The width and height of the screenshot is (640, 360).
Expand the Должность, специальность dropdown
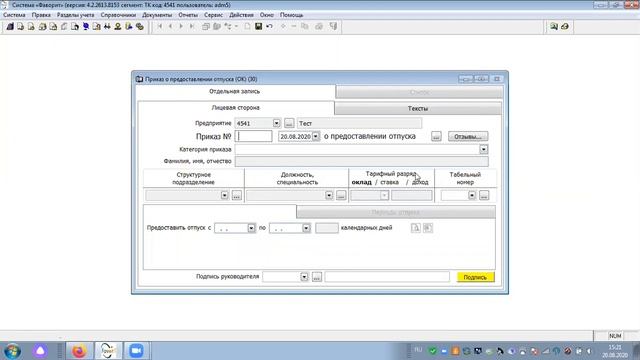(329, 196)
